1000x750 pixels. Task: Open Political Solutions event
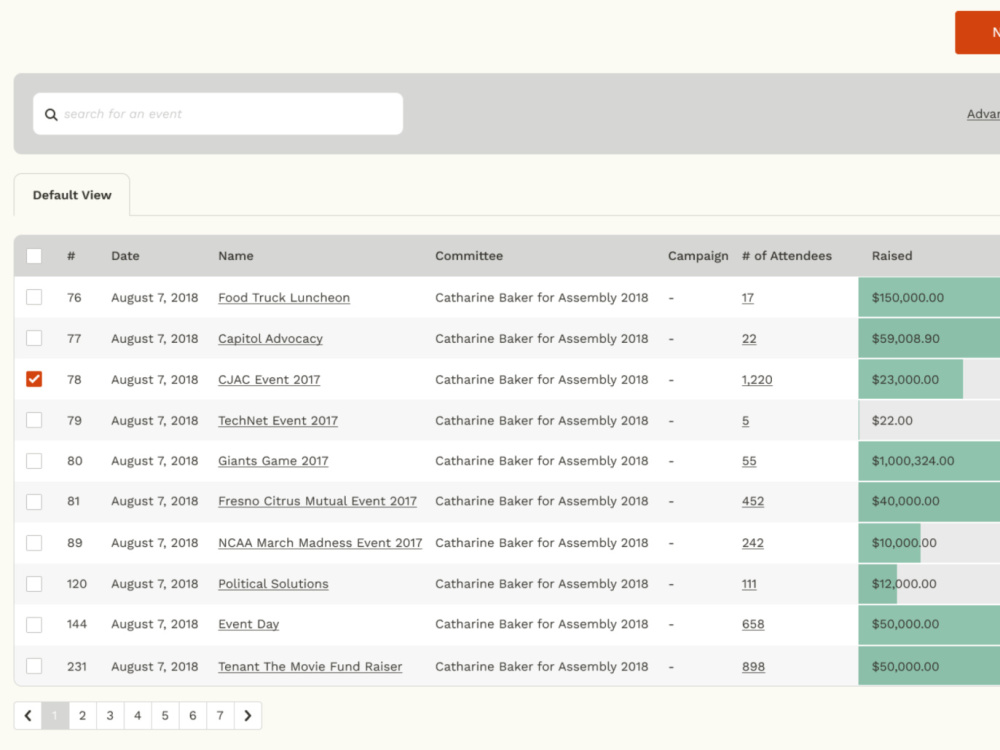point(274,584)
